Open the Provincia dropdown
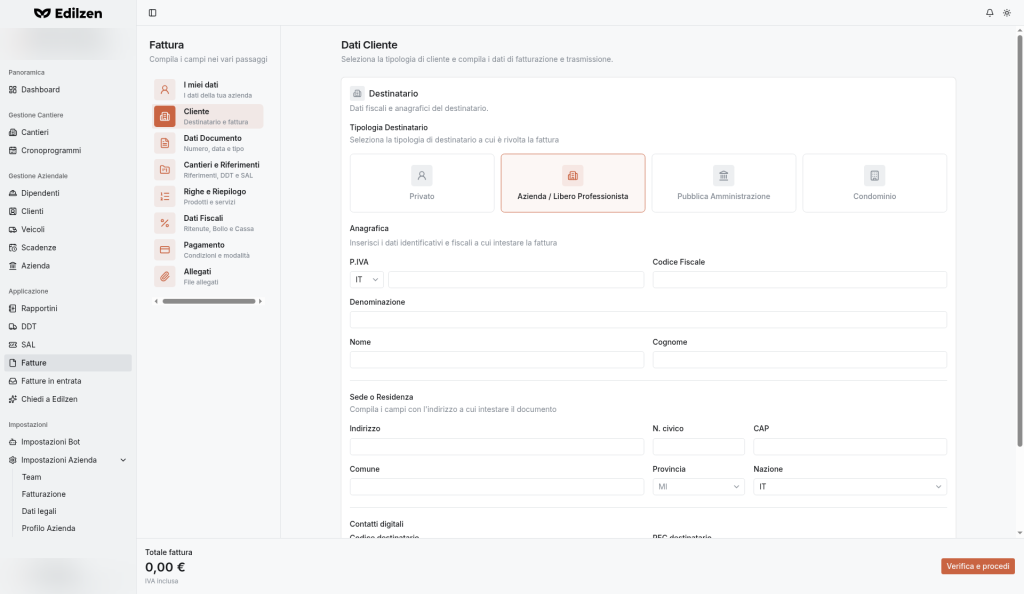The height and width of the screenshot is (594, 1024). point(698,487)
